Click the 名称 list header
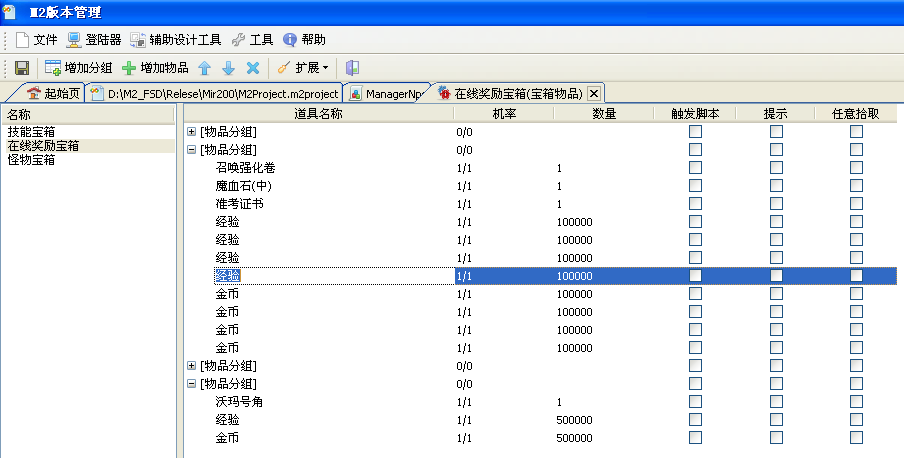 88,114
